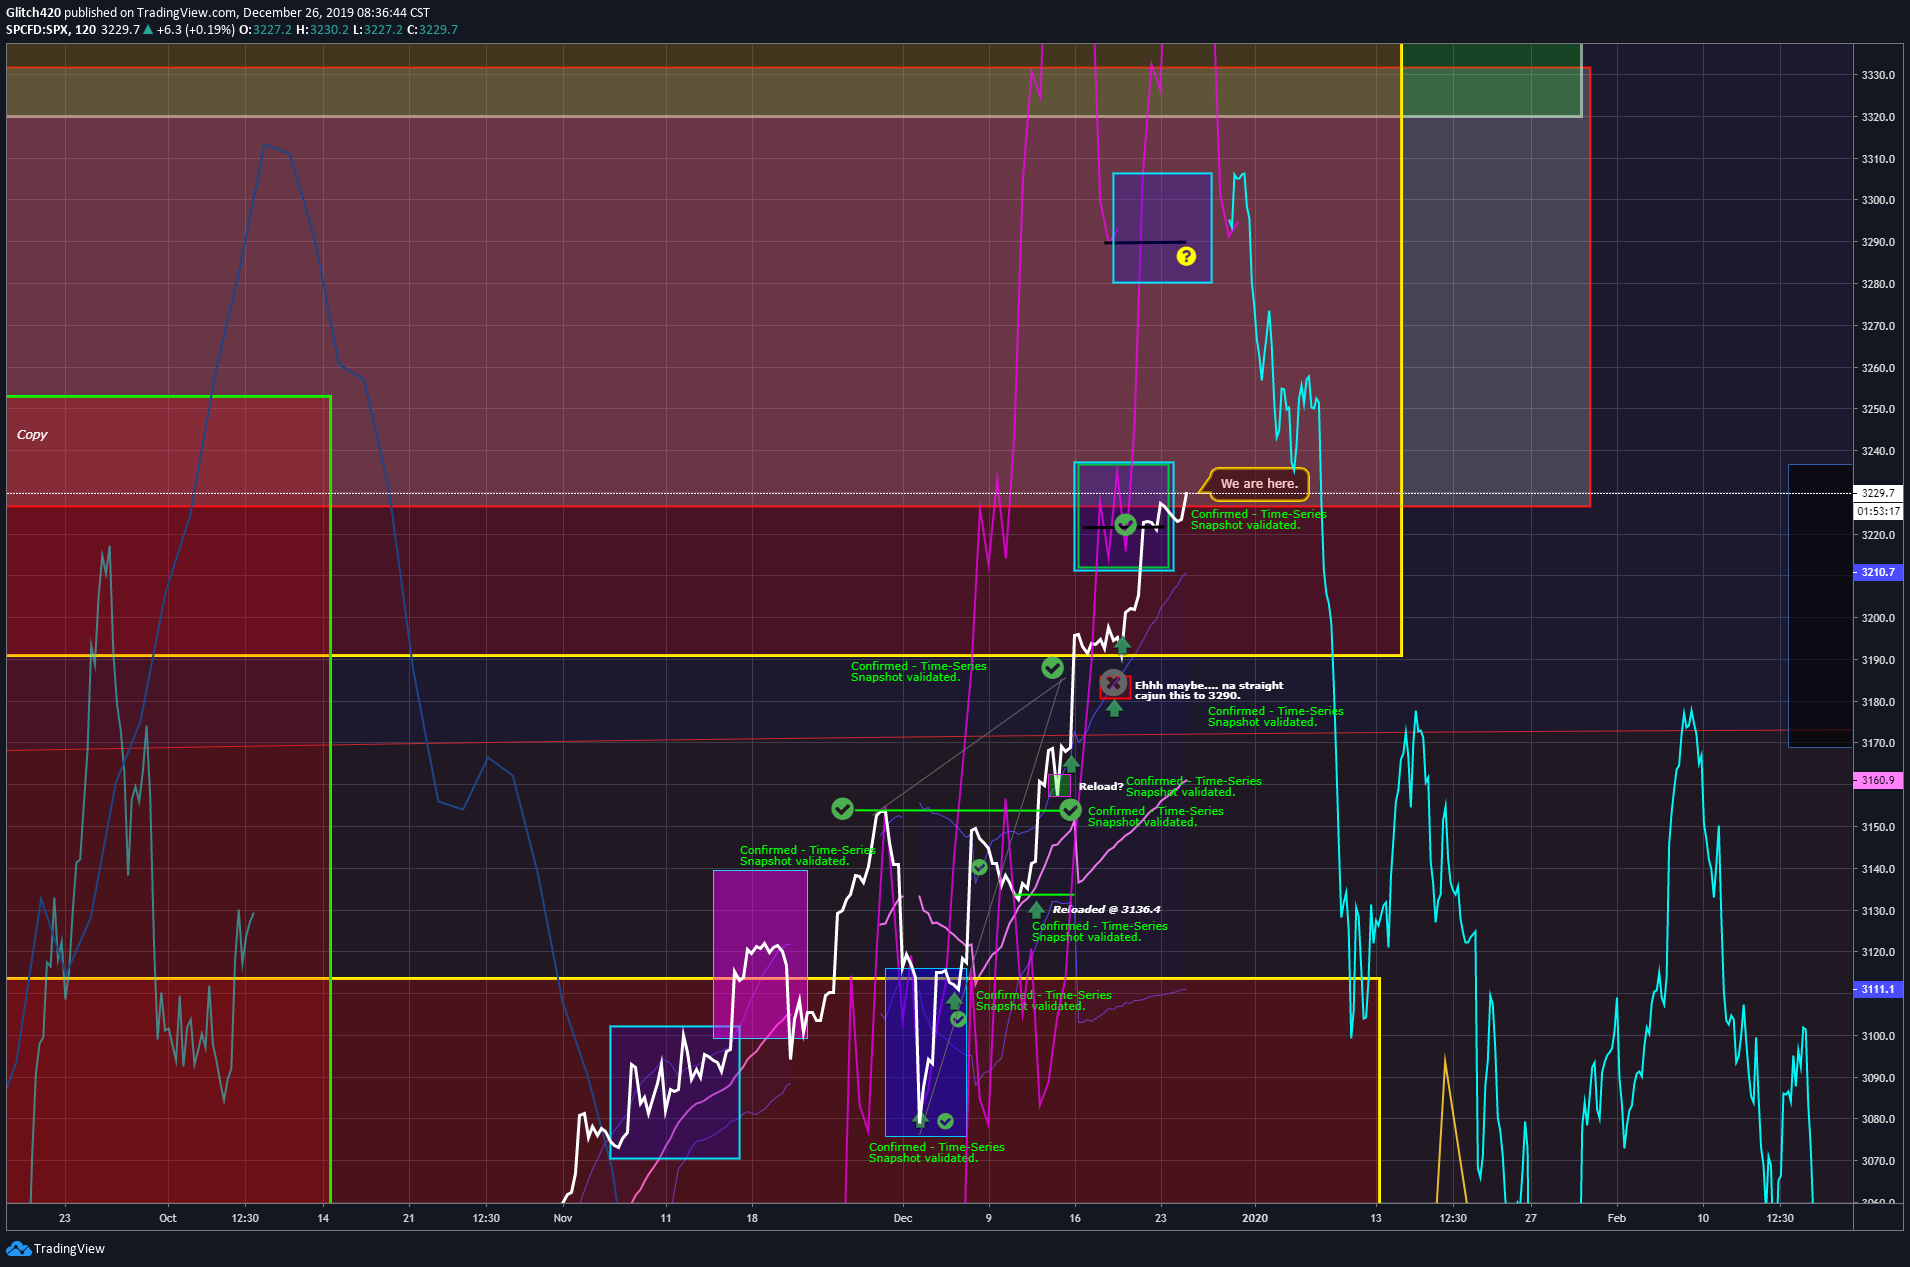This screenshot has height=1267, width=1910.
Task: Click the Confirmed label below 'Reloaded @ 3136.4'
Action: pyautogui.click(x=1099, y=931)
